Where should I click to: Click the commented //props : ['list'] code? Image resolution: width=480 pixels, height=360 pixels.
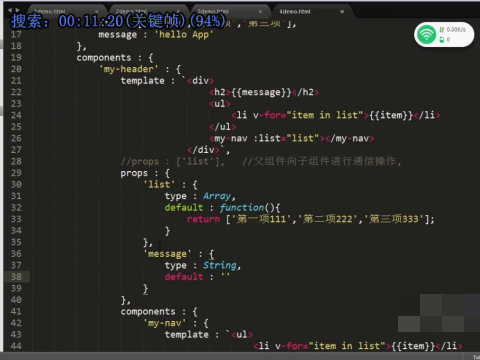tap(173, 161)
